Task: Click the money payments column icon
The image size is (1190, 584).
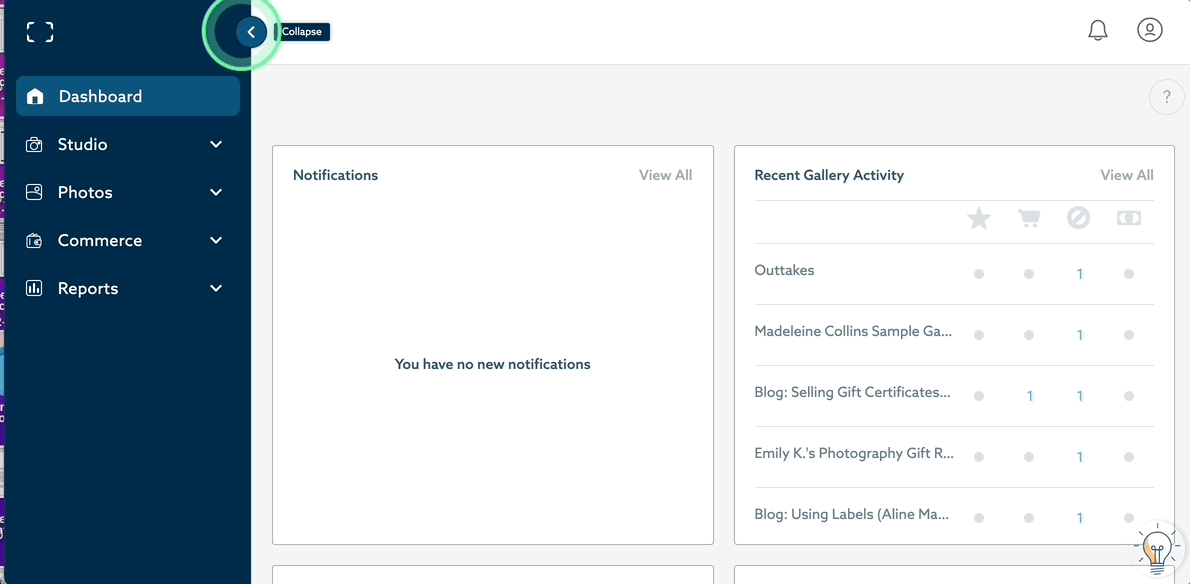Action: point(1128,218)
